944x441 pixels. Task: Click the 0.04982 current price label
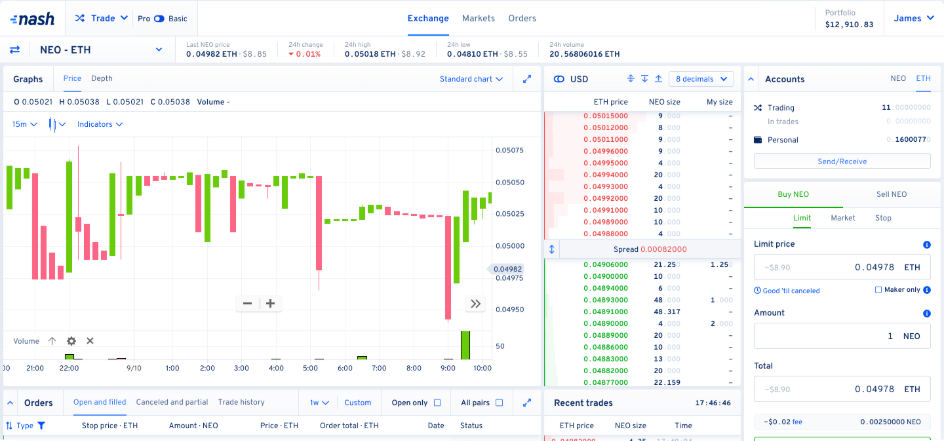point(506,269)
